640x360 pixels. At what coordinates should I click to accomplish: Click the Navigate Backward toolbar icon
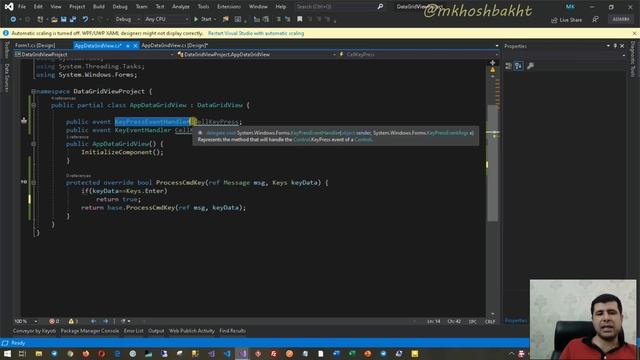(x=13, y=19)
